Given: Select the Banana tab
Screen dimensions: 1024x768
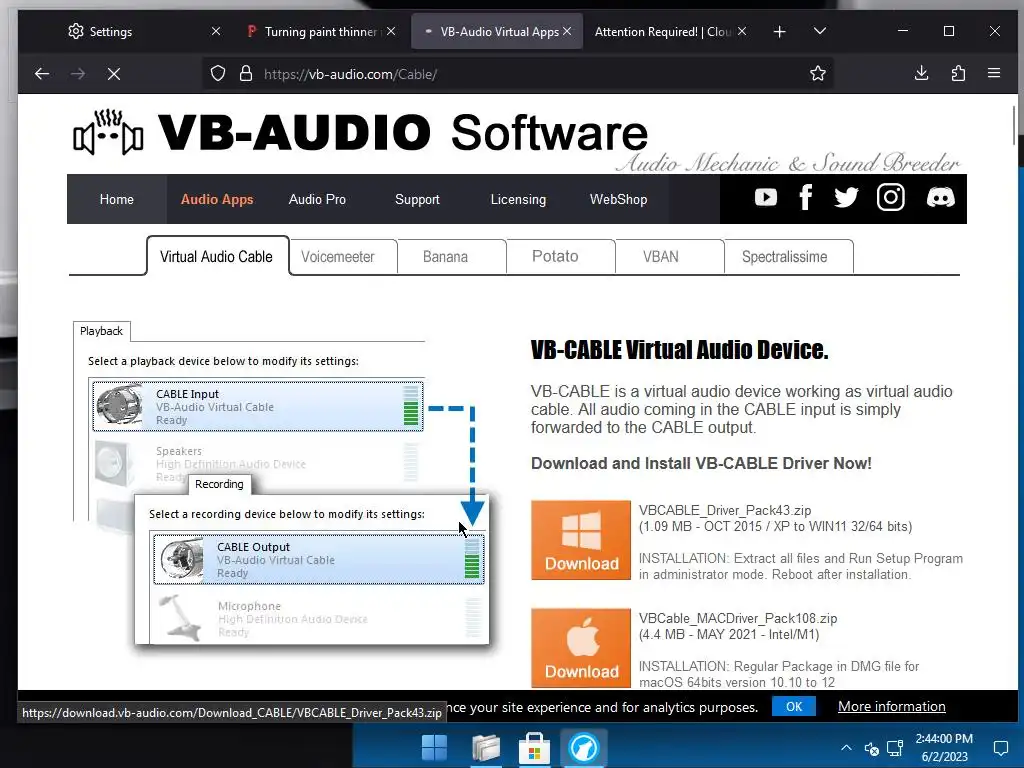Looking at the screenshot, I should click(445, 257).
